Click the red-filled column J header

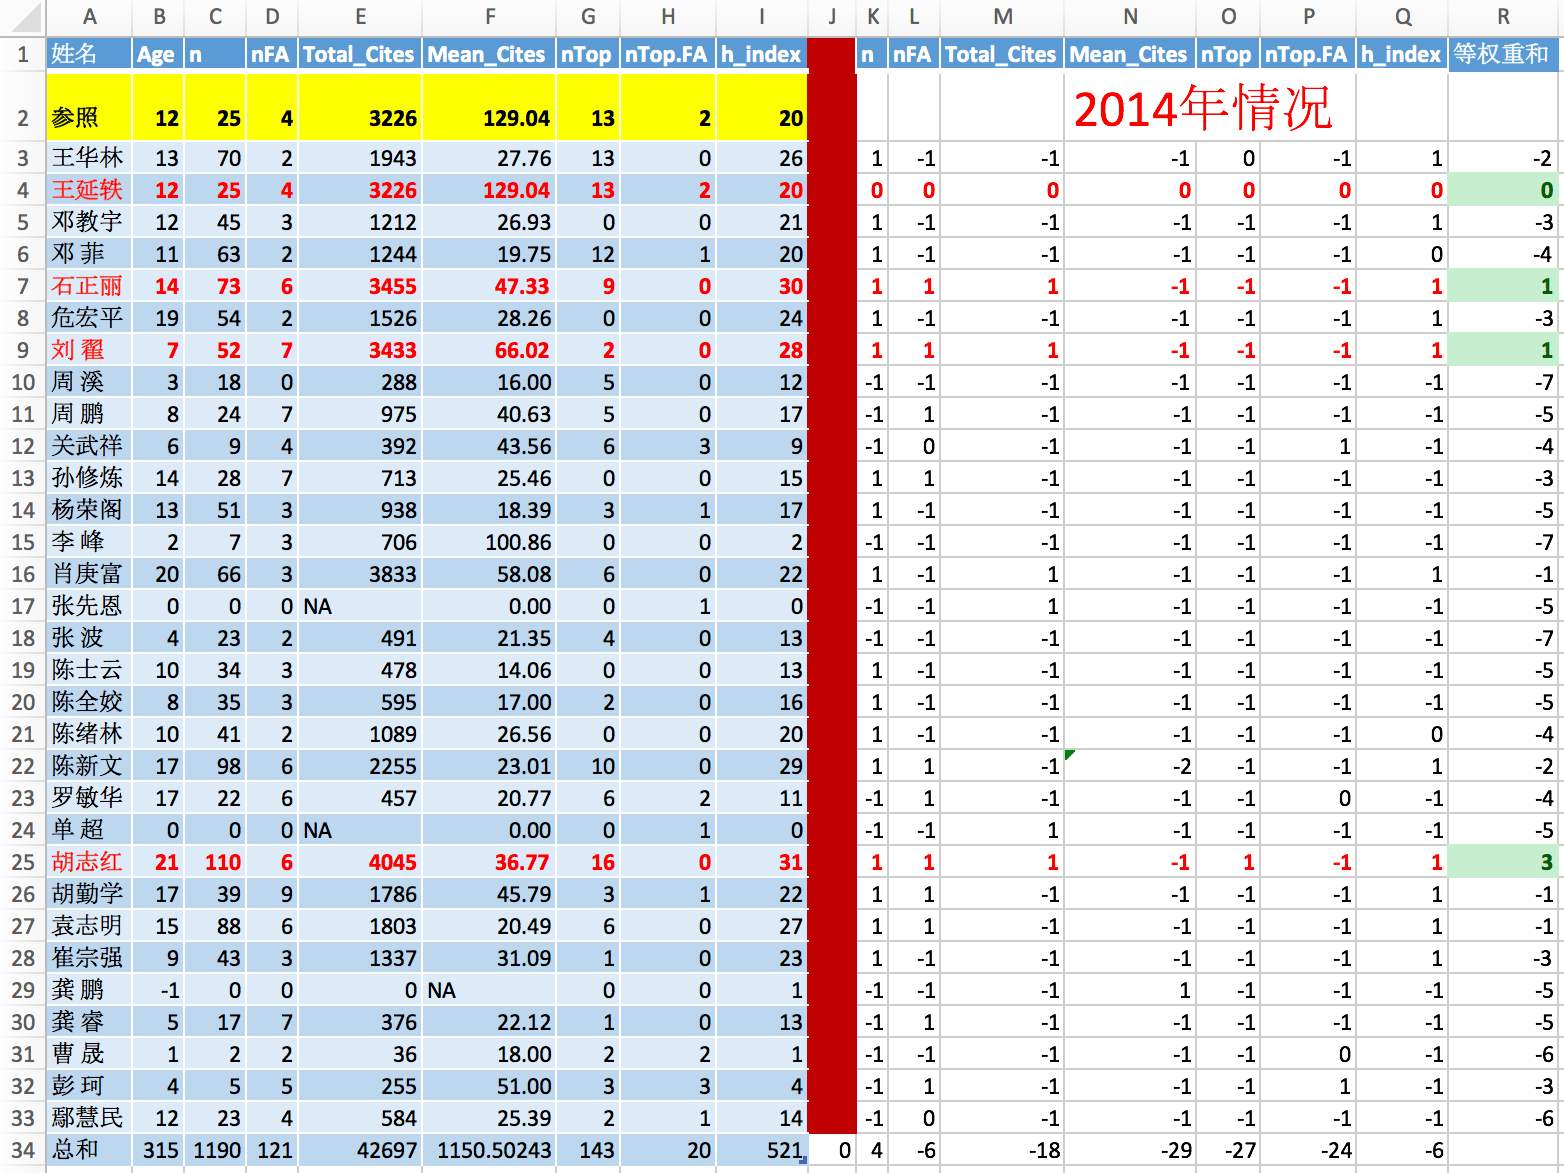pyautogui.click(x=831, y=17)
